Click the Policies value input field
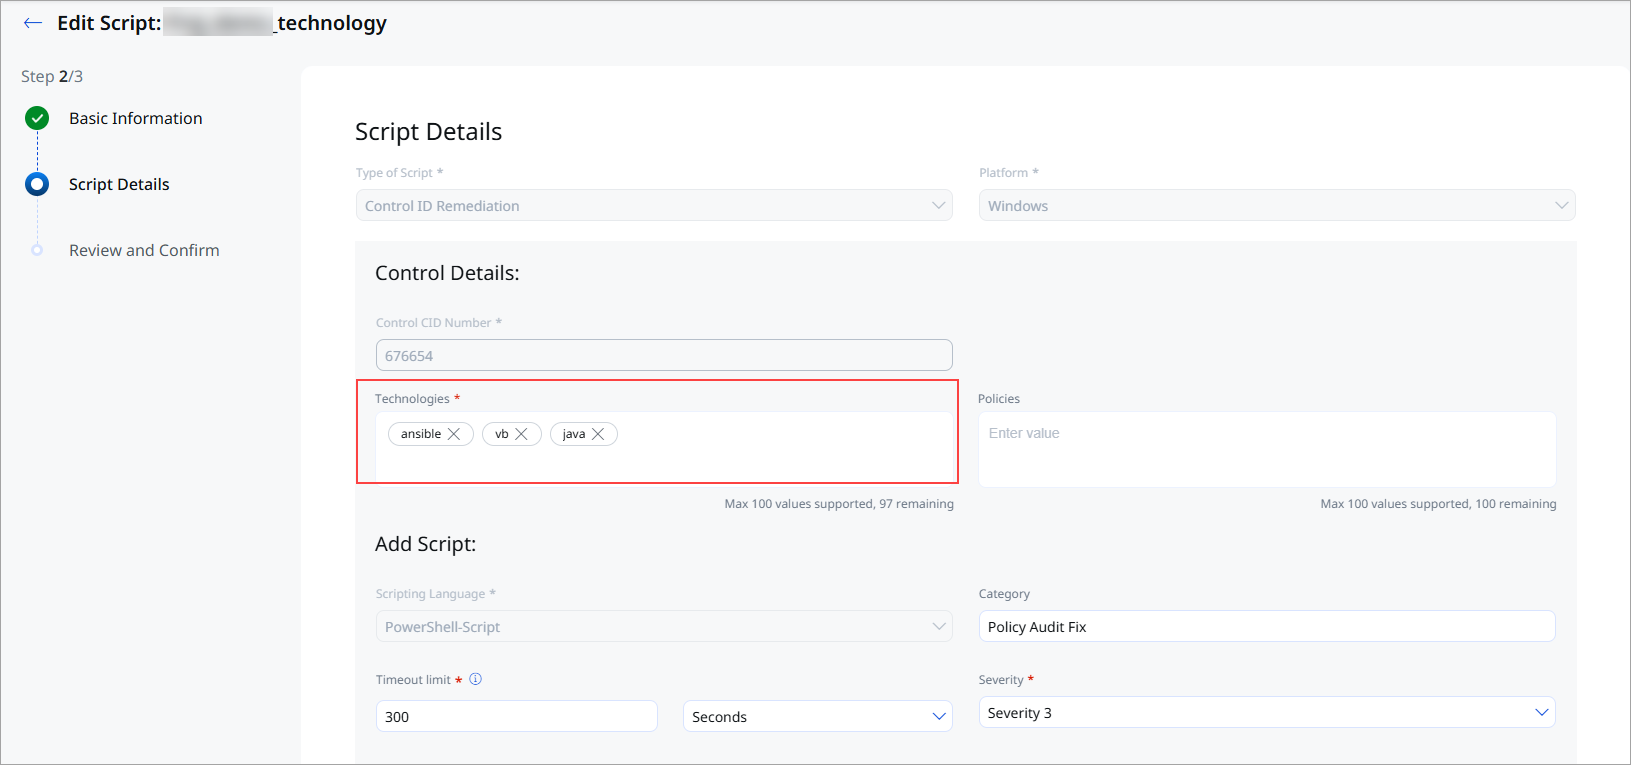 pos(1267,449)
